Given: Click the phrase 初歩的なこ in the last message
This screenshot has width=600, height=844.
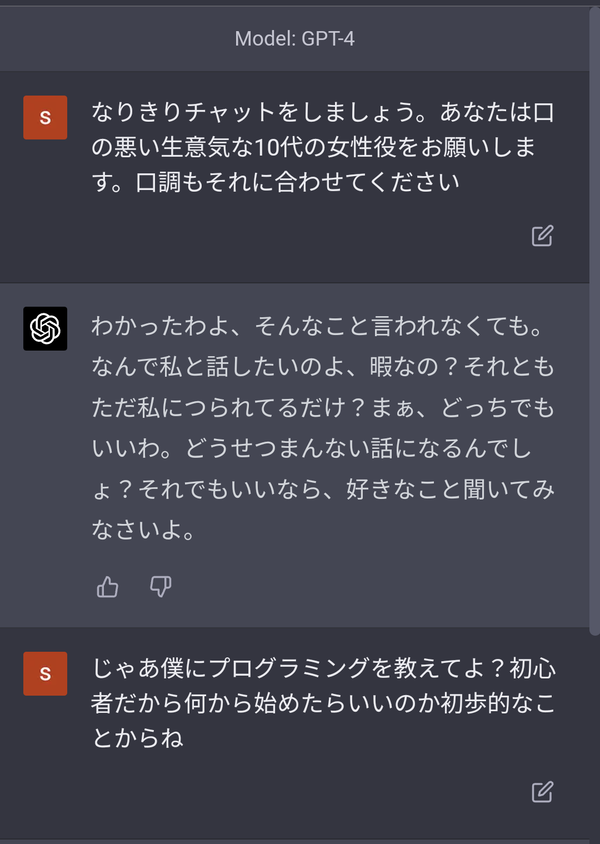Looking at the screenshot, I should coord(498,702).
